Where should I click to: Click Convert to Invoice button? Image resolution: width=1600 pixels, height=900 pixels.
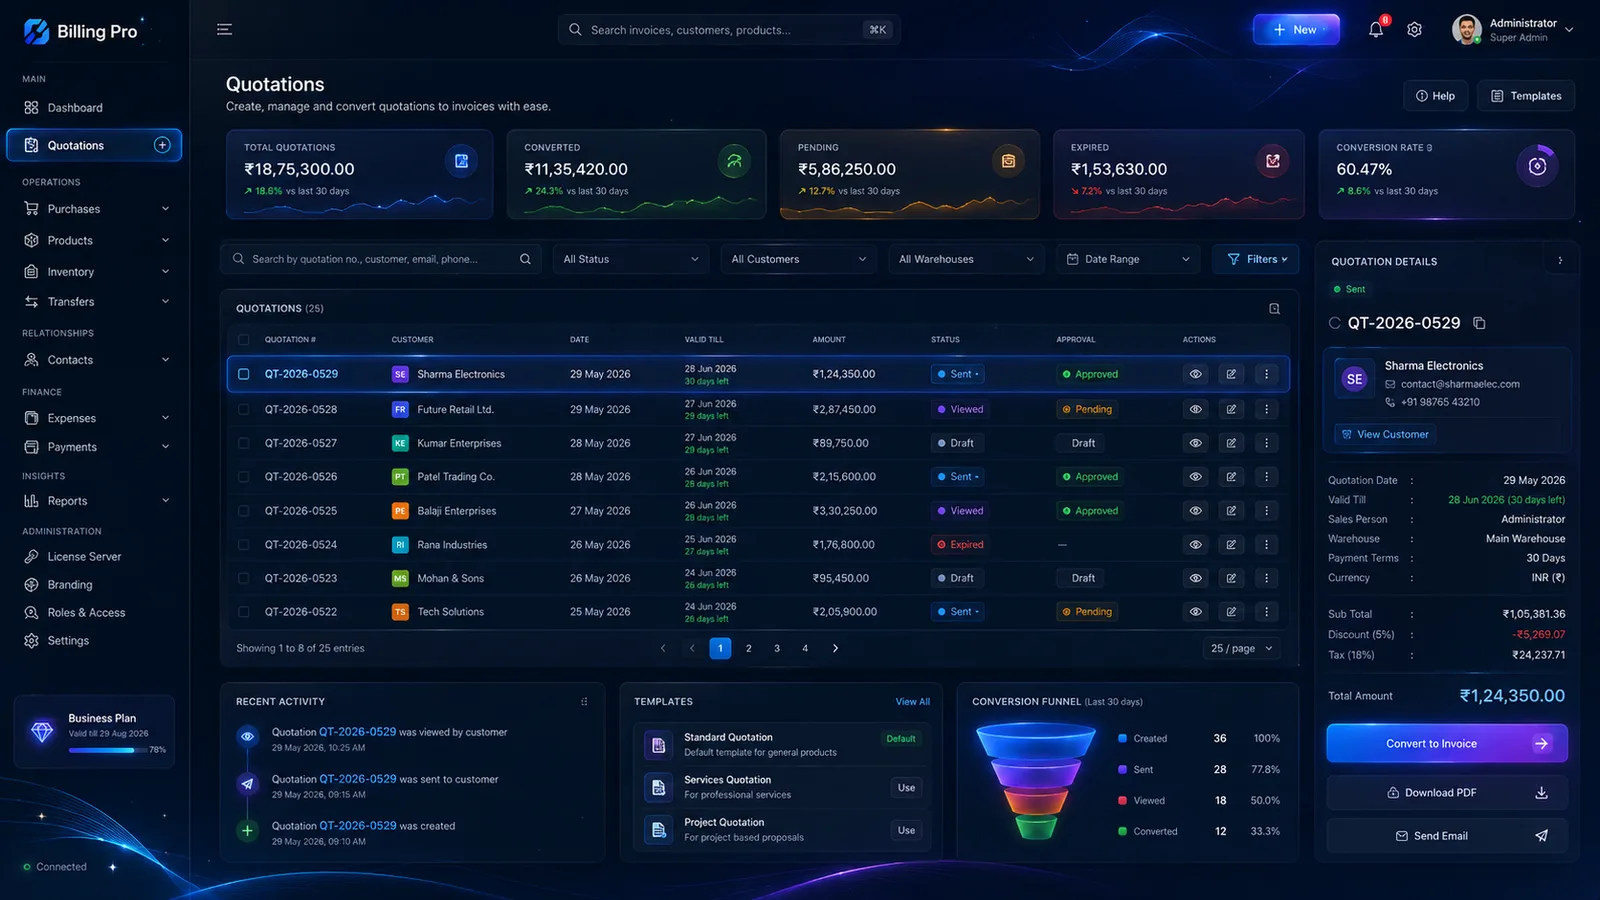tap(1447, 744)
